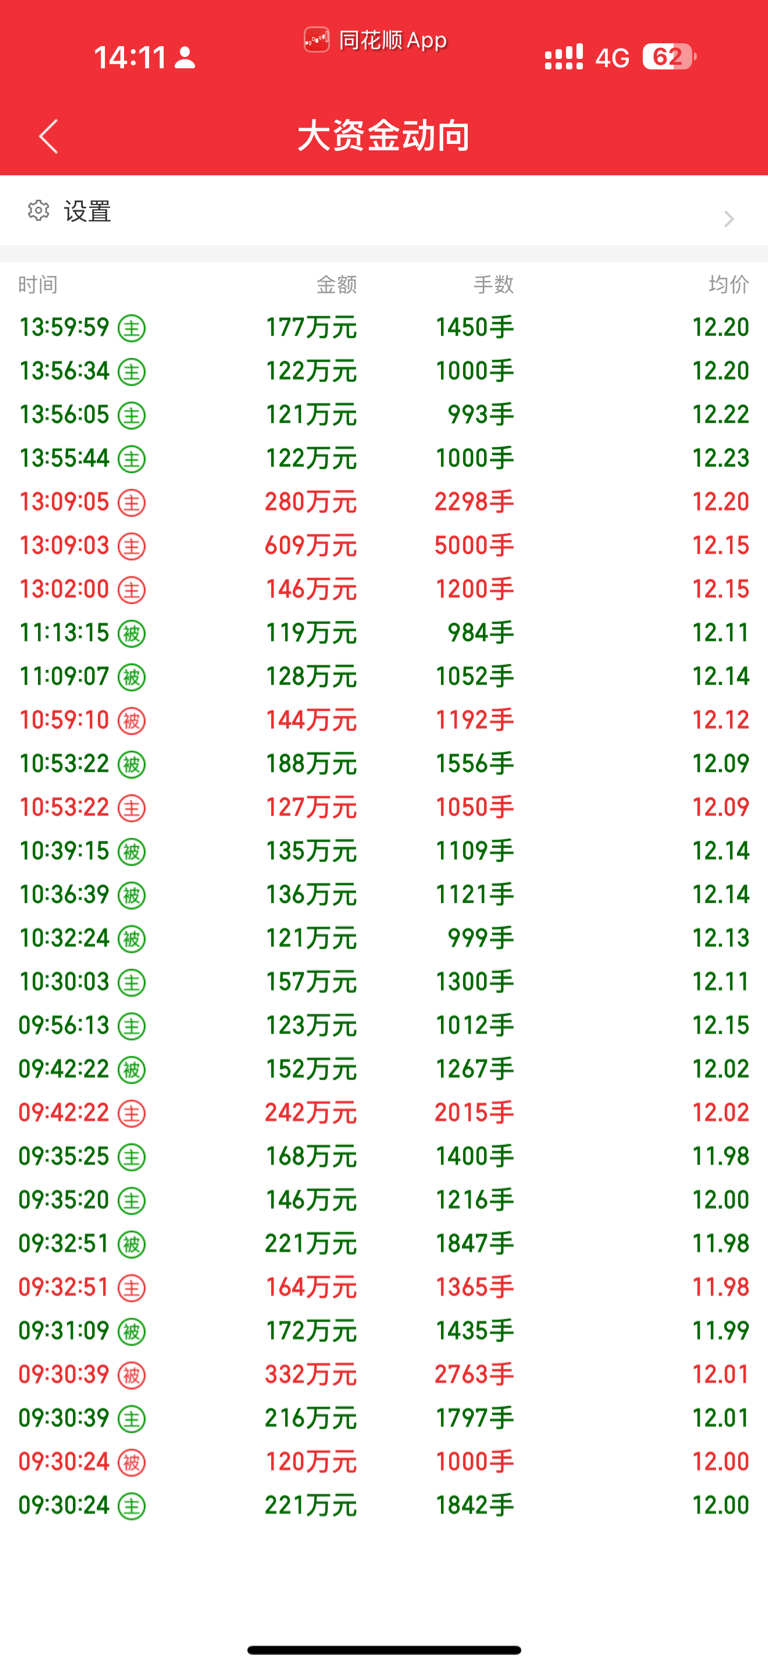The image size is (768, 1669).
Task: Tap red 主 icon at 13:09:03
Action: [x=132, y=546]
